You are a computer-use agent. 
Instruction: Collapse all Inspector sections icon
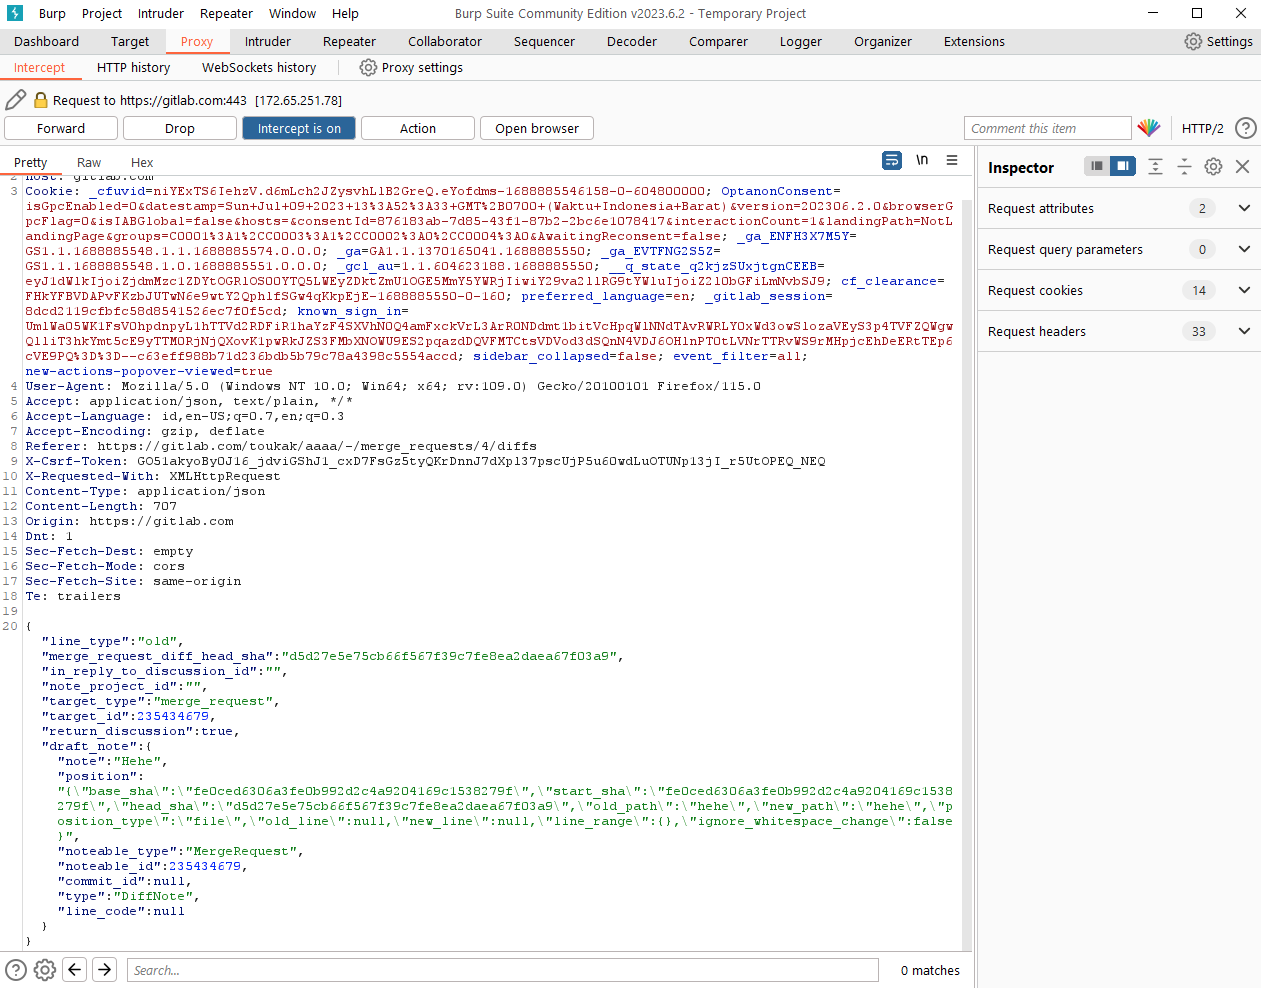(x=1184, y=167)
